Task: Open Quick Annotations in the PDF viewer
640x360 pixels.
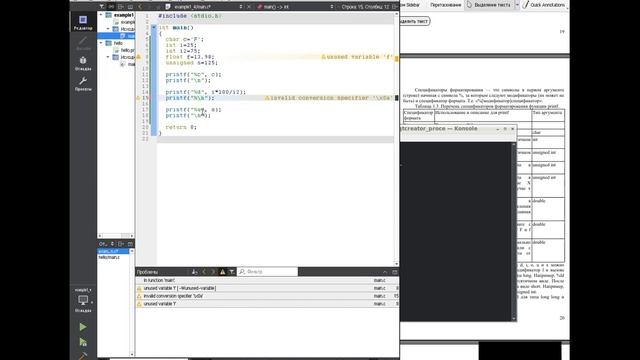Action: point(544,5)
